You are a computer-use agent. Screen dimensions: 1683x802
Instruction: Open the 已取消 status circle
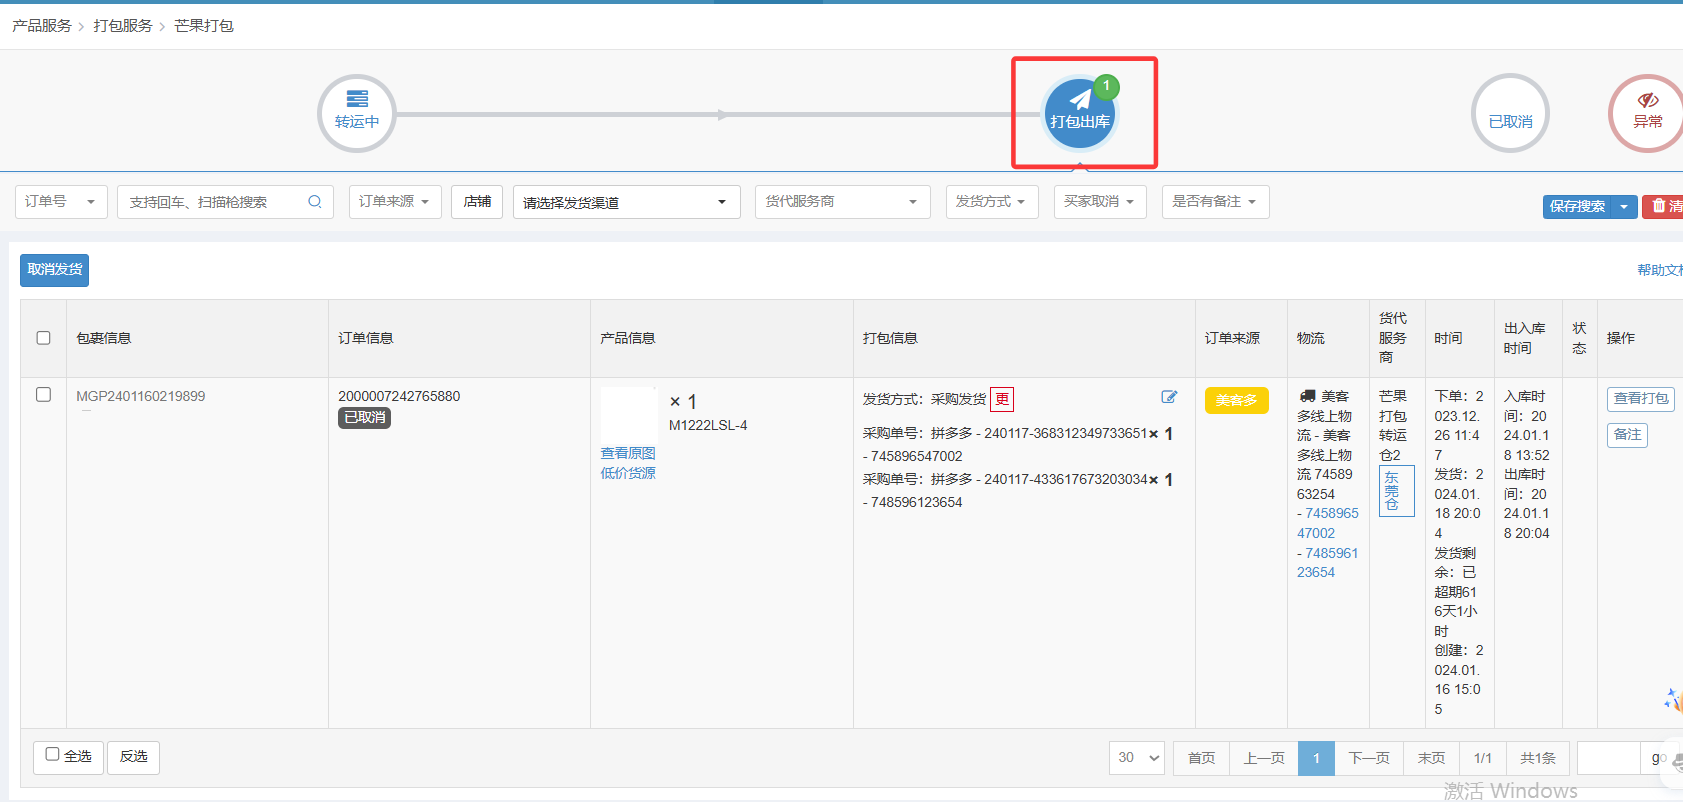[x=1510, y=114]
